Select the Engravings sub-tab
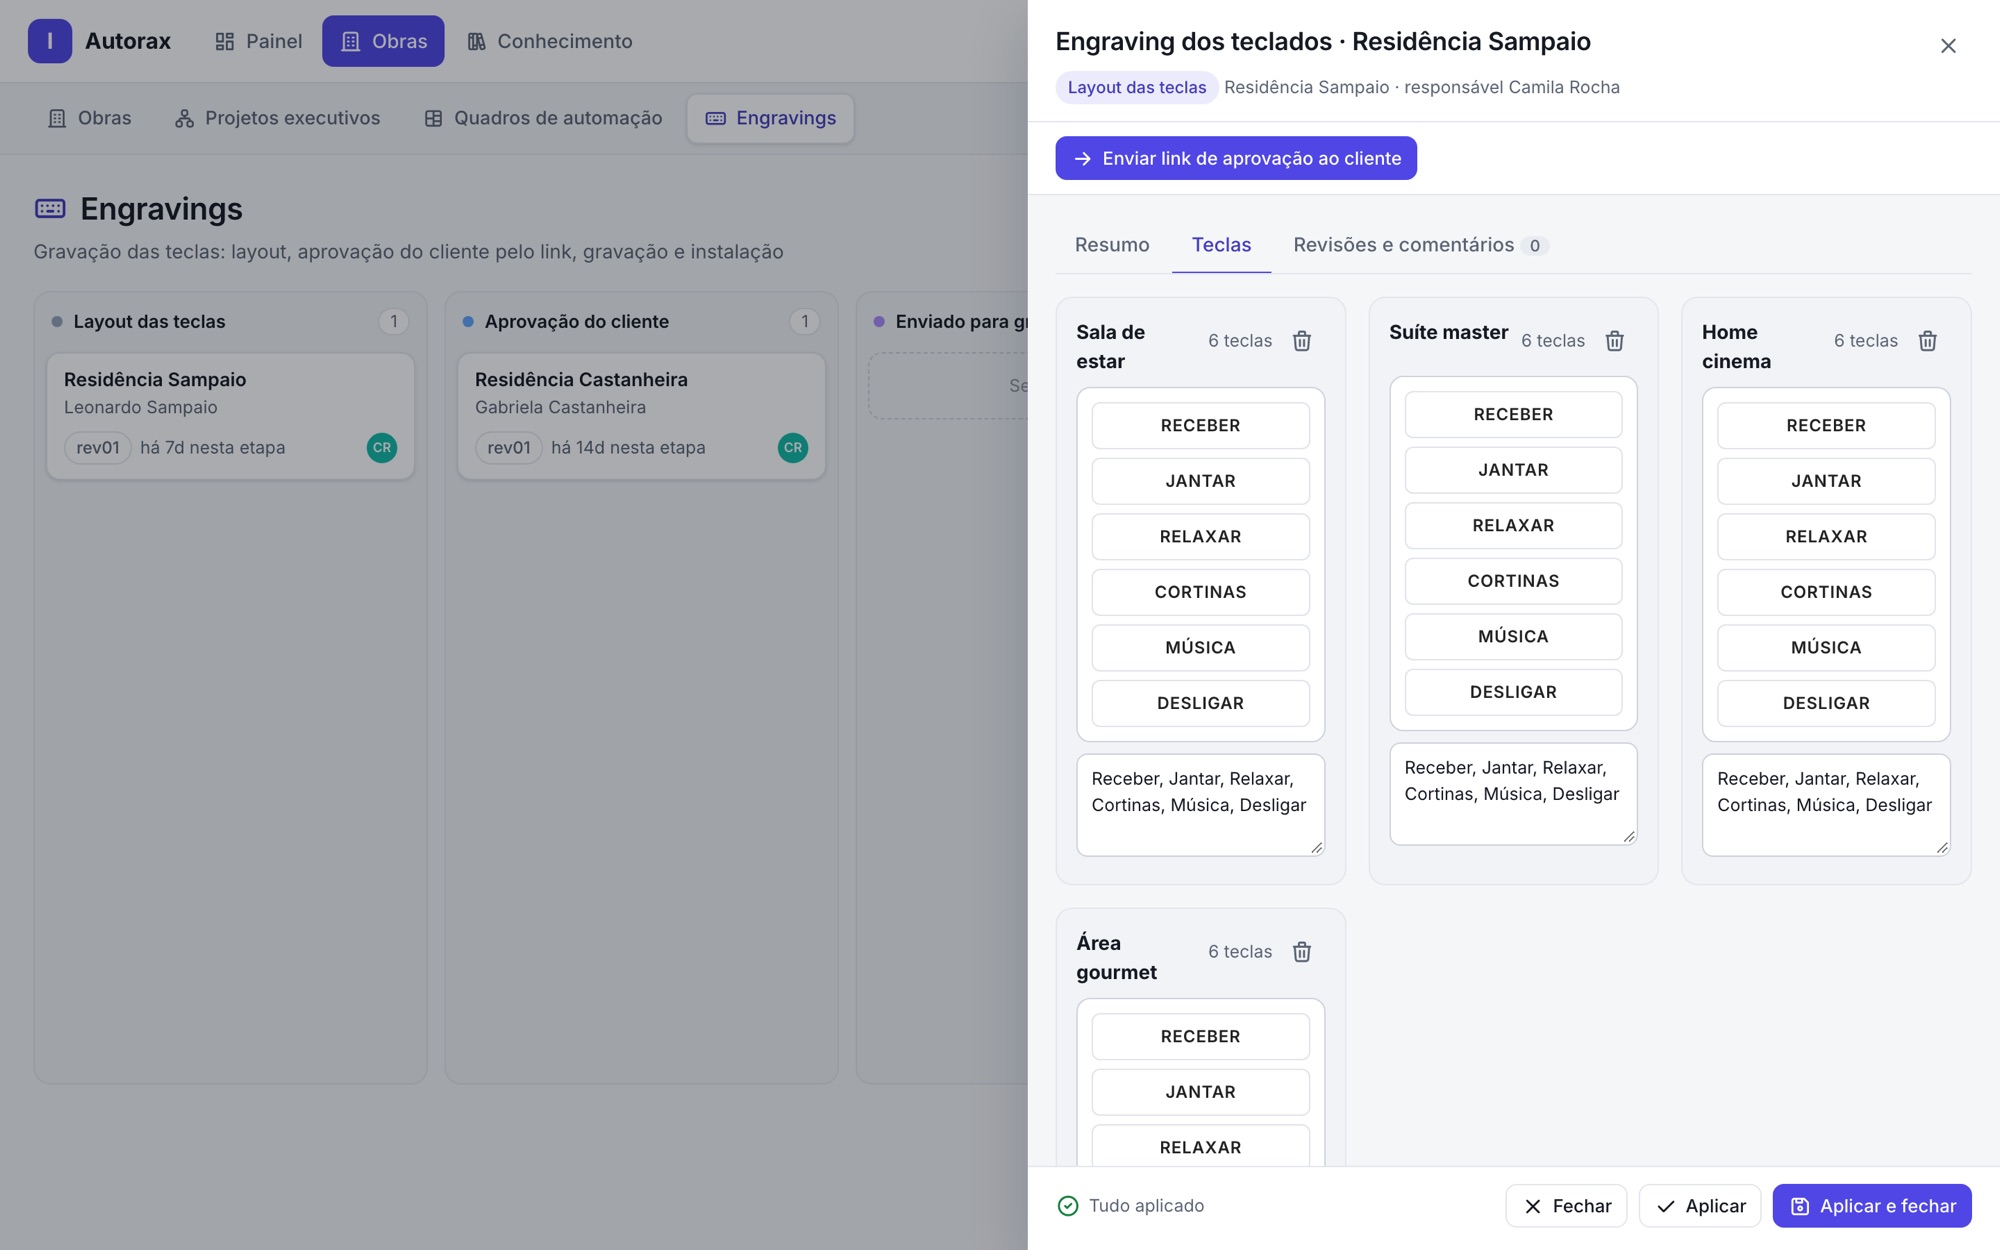 point(770,118)
